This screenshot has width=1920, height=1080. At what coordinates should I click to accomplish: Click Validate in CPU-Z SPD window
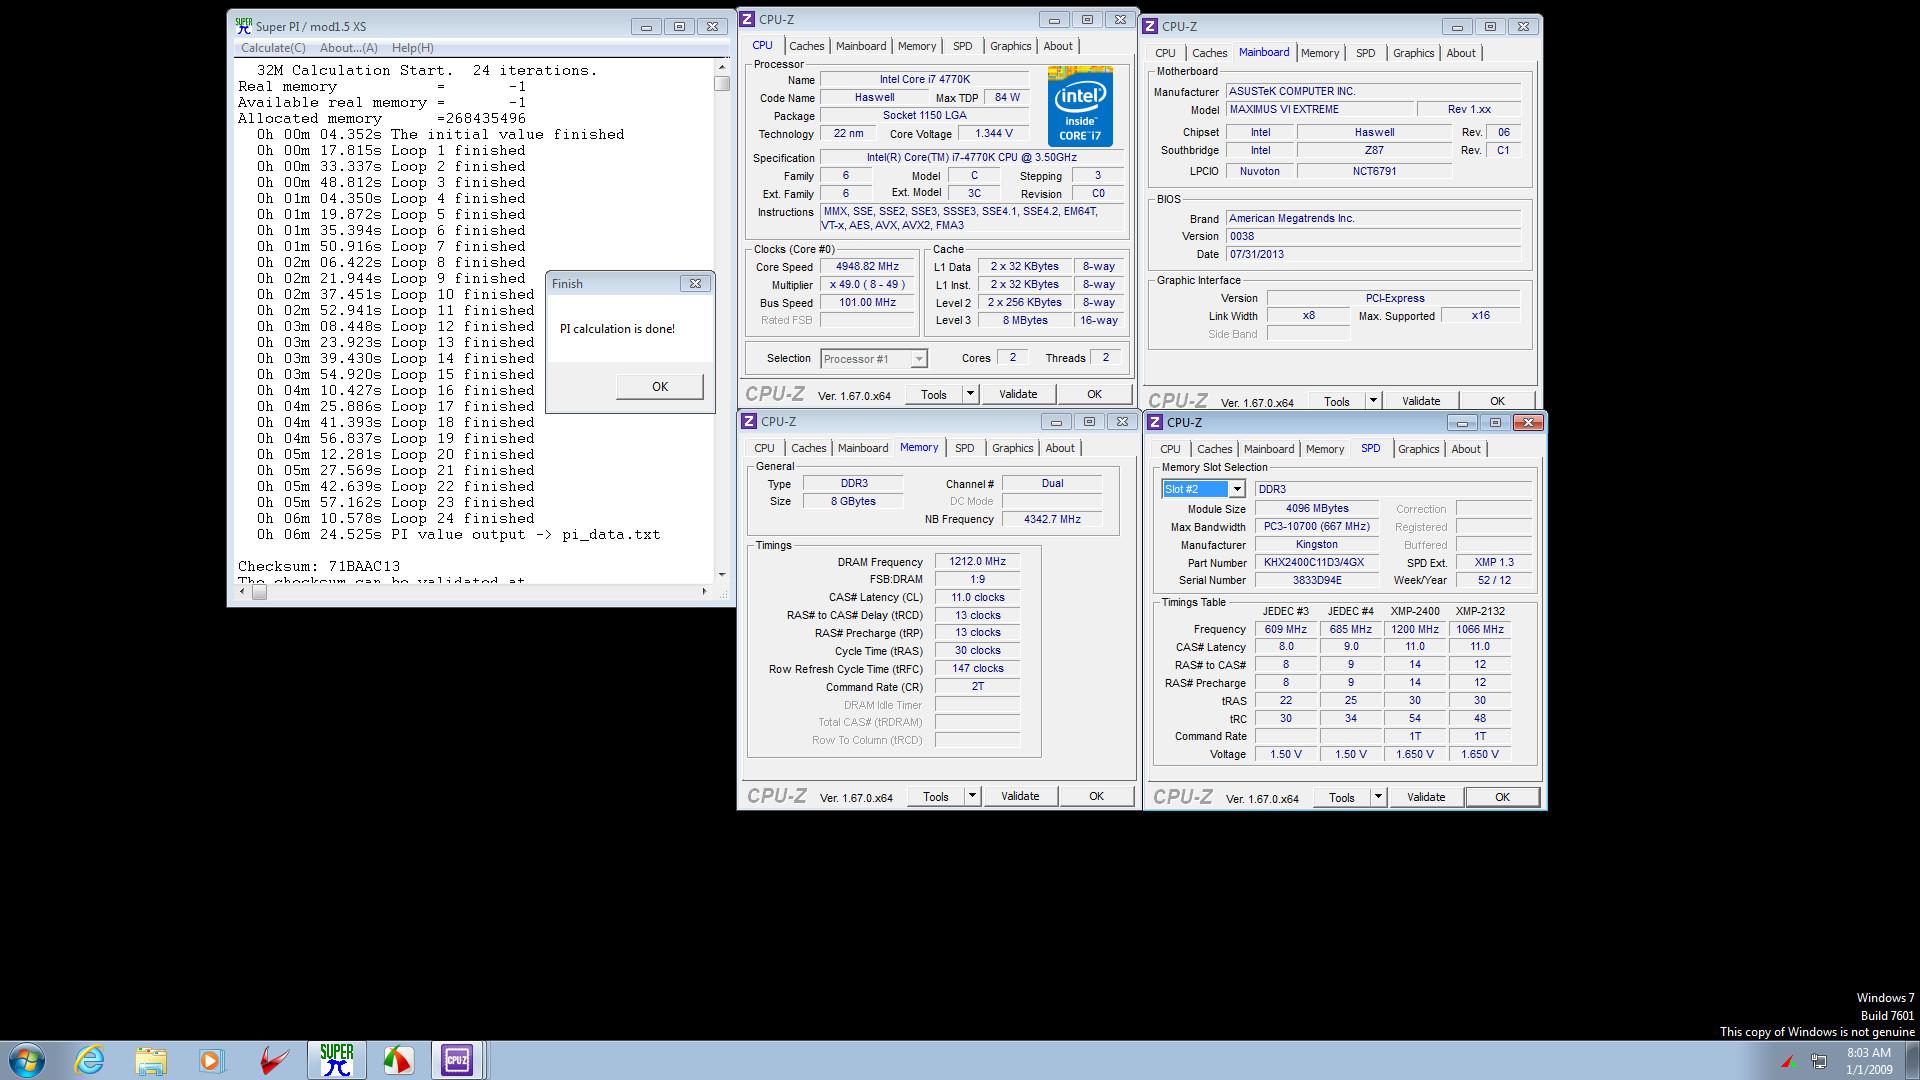point(1425,797)
